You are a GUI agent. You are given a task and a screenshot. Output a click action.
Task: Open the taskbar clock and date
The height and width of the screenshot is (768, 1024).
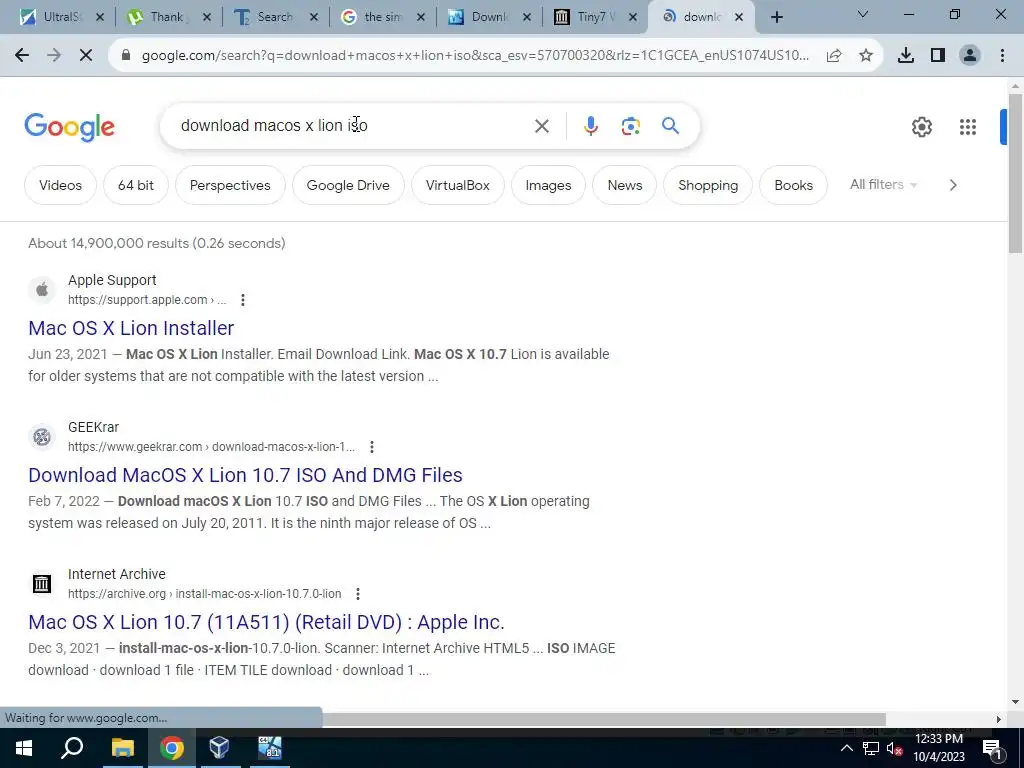coord(938,748)
